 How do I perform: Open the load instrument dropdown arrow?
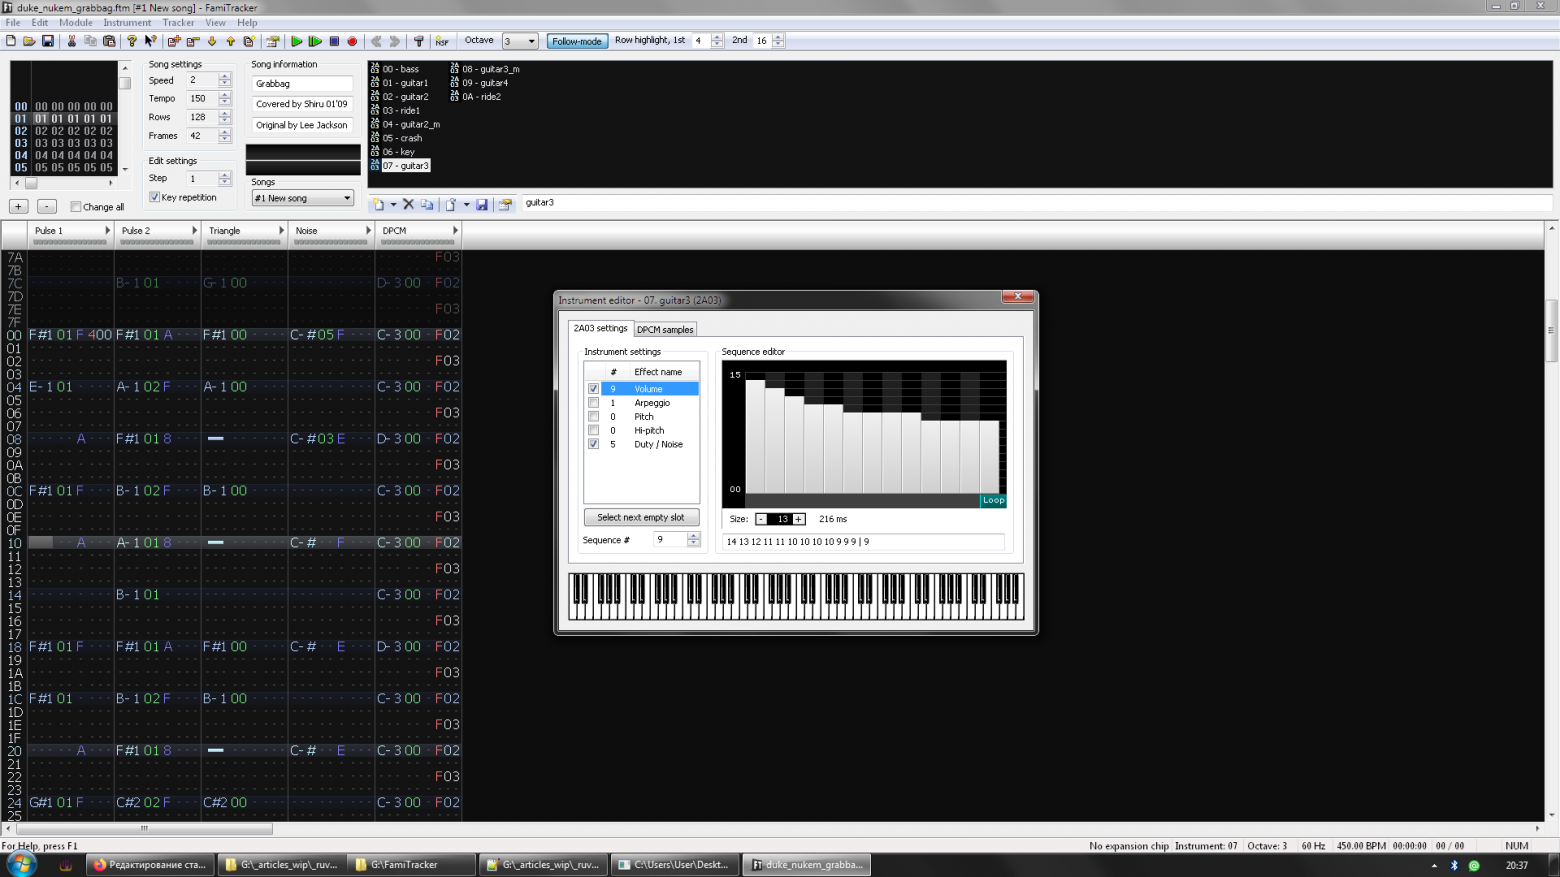click(x=467, y=203)
